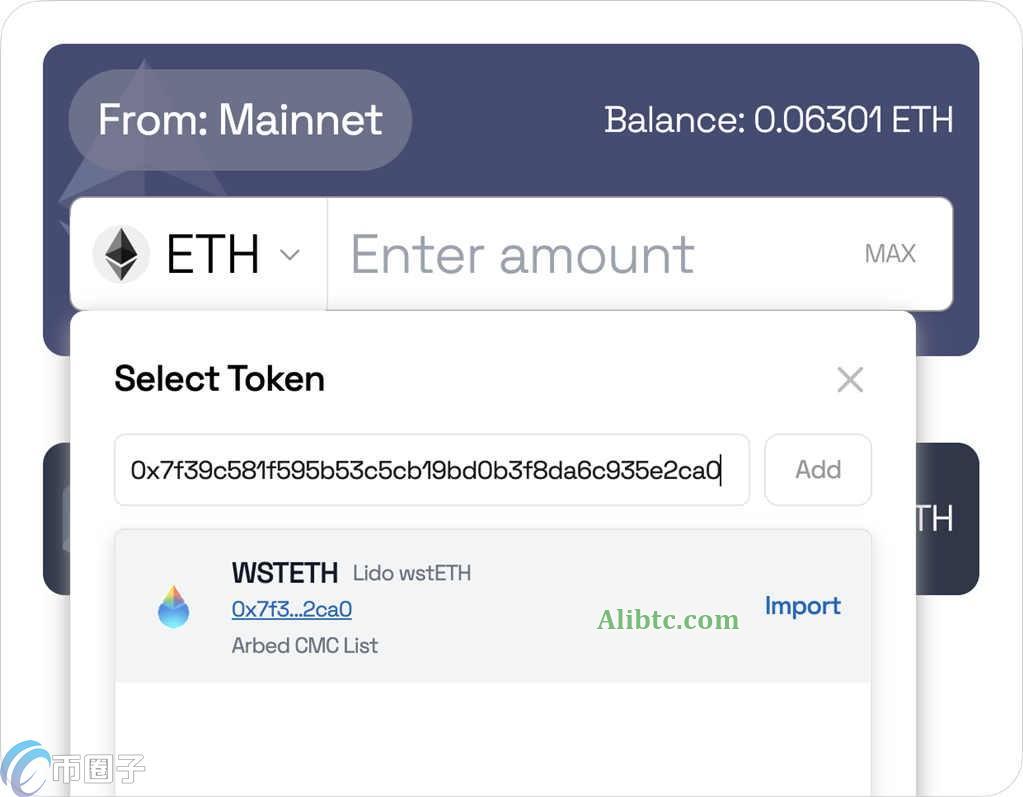This screenshot has height=797, width=1023.
Task: Click the Arbed CMC List label
Action: click(x=305, y=645)
